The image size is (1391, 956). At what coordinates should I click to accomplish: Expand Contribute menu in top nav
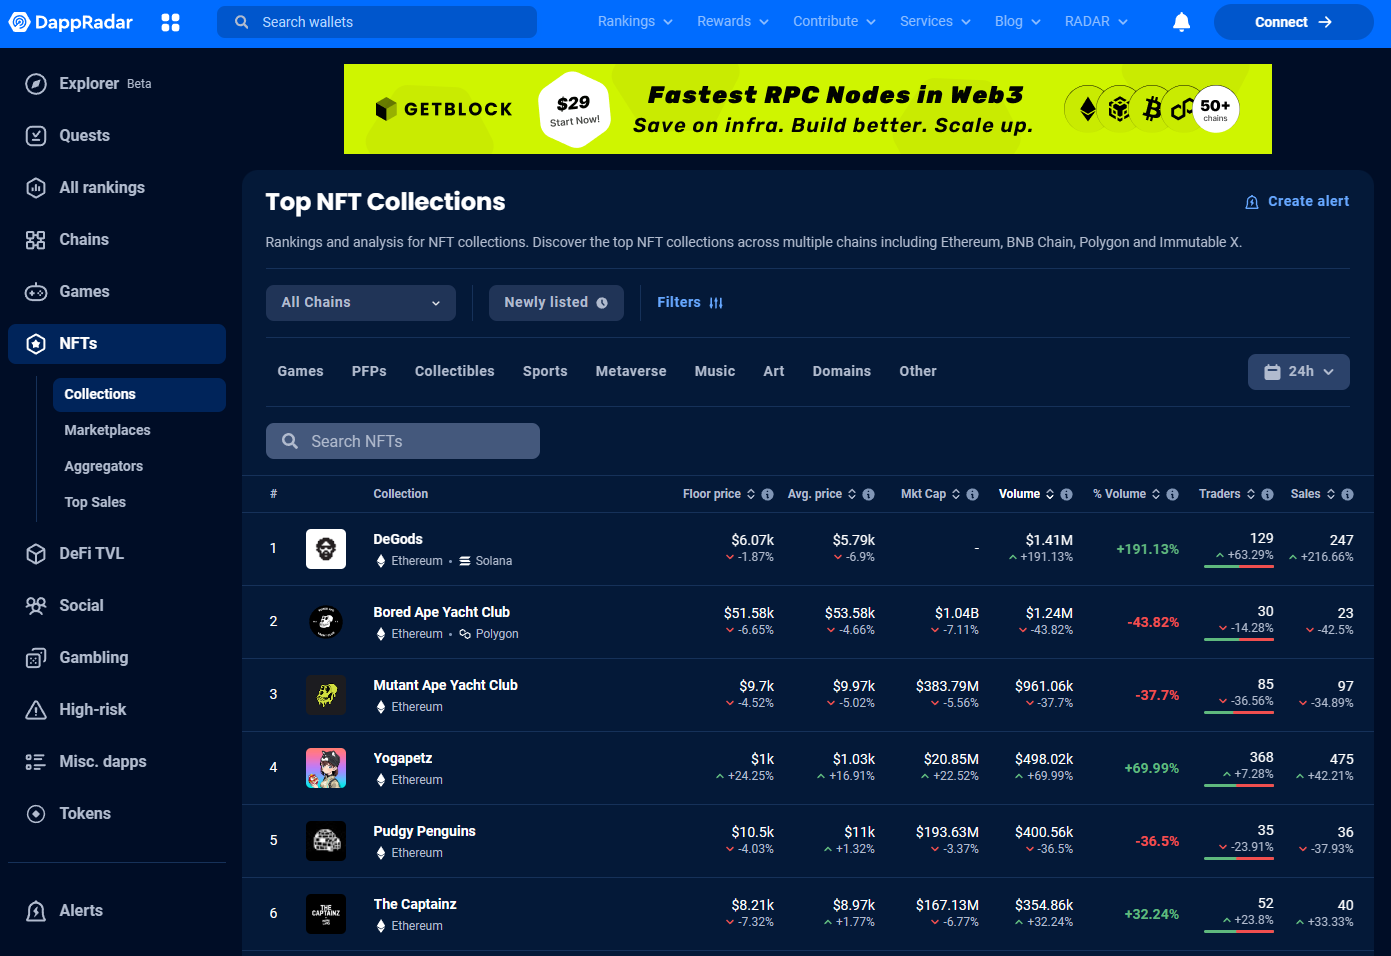coord(834,21)
